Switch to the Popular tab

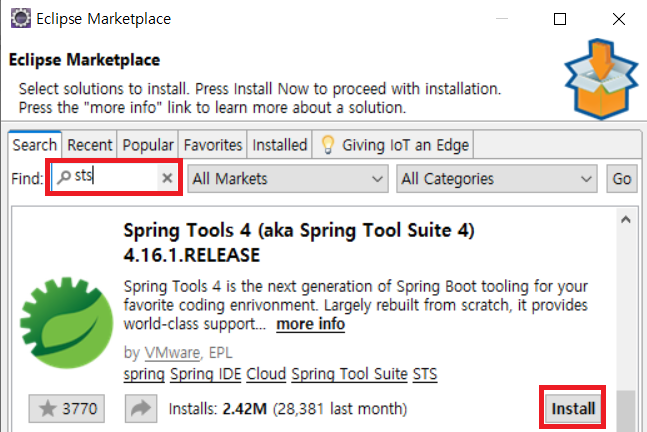[148, 145]
